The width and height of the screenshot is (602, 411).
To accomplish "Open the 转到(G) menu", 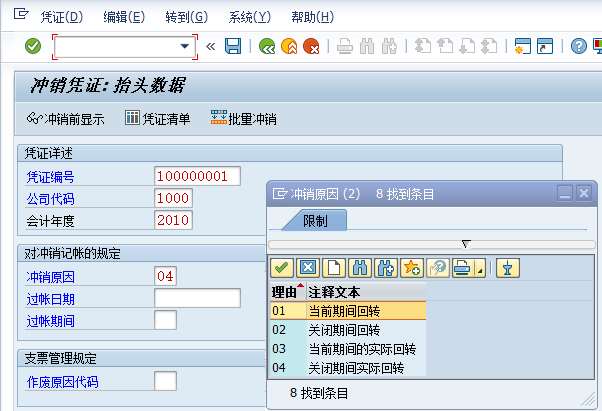I will 187,17.
